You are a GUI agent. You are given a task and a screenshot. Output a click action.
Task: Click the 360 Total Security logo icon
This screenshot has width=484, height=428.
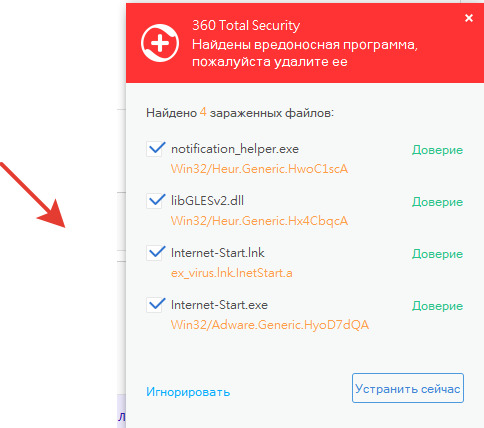pyautogui.click(x=160, y=43)
